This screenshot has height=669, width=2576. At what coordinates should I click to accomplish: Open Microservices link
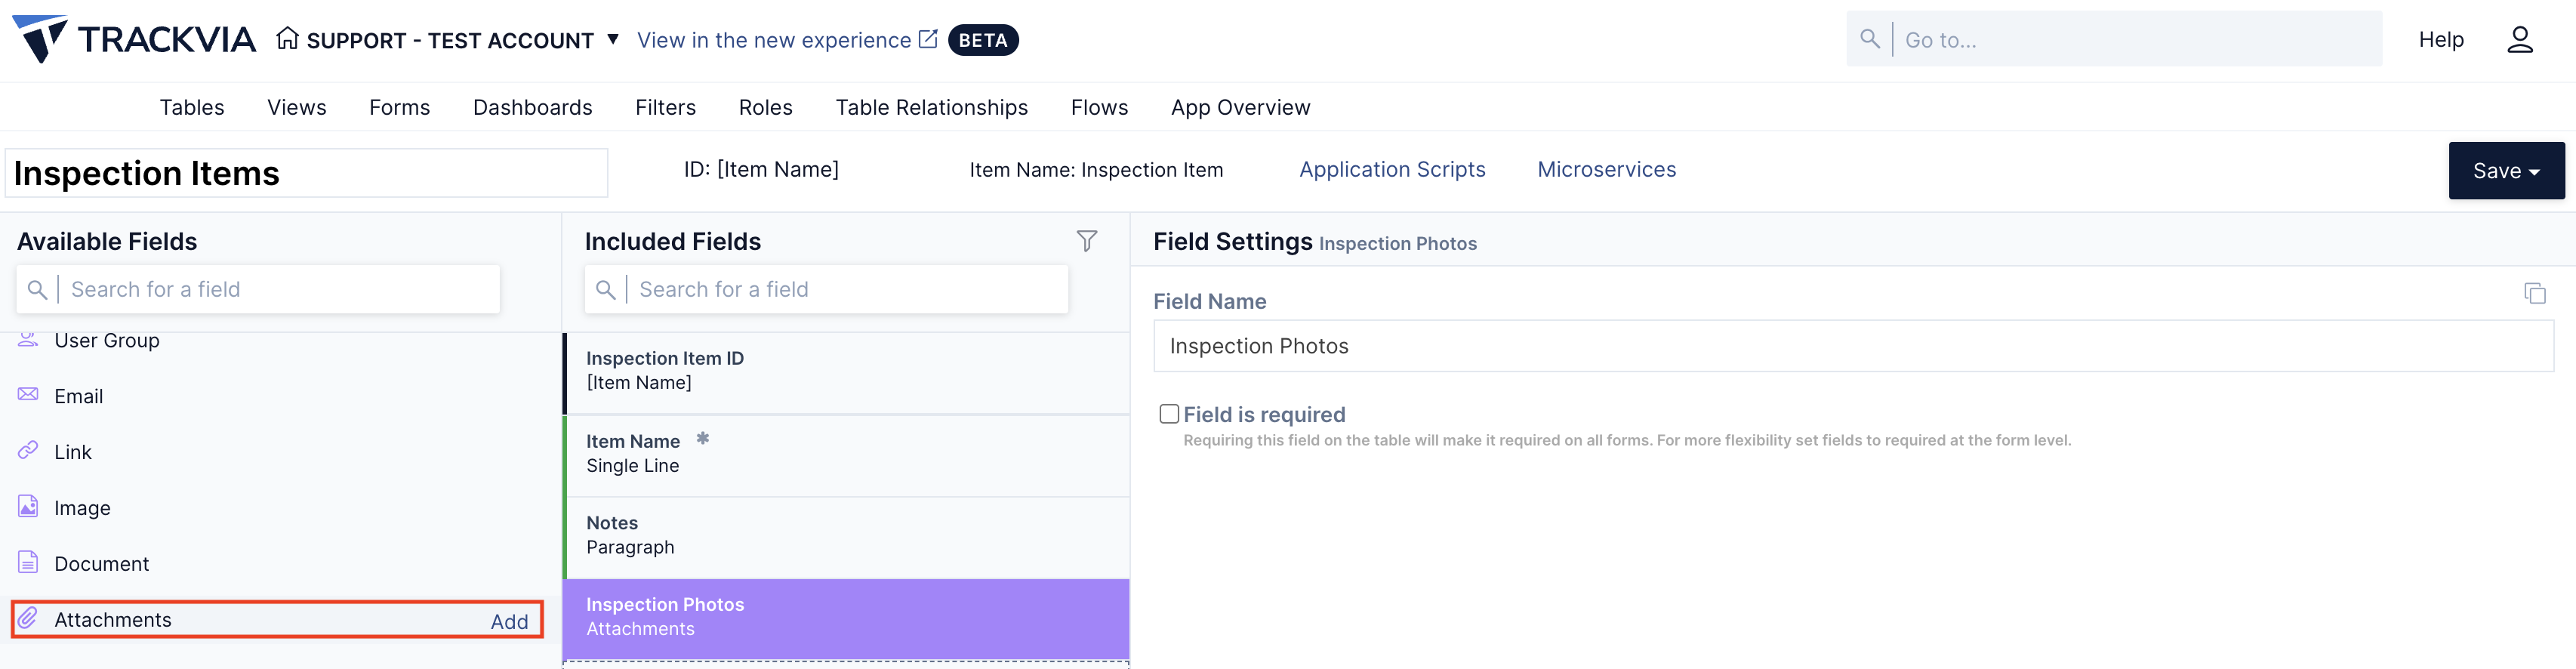(1607, 170)
